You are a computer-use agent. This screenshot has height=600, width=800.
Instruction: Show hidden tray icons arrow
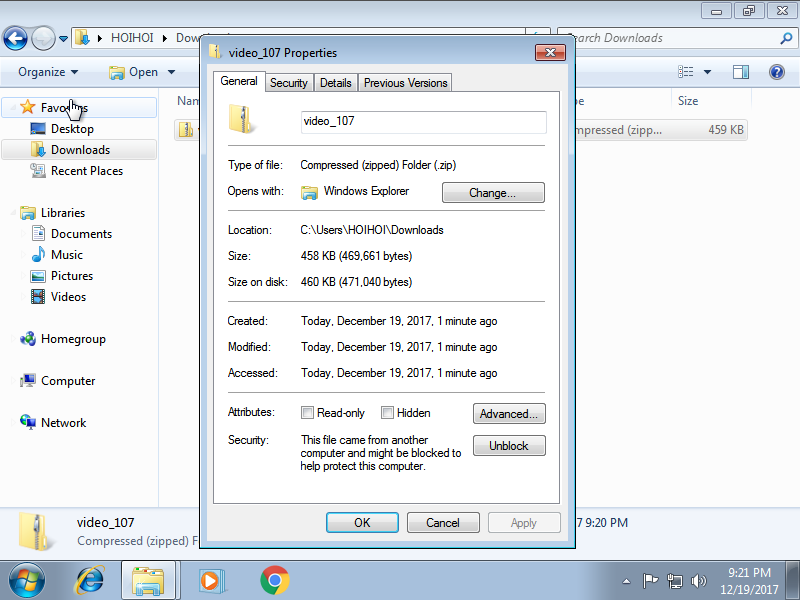tap(627, 581)
